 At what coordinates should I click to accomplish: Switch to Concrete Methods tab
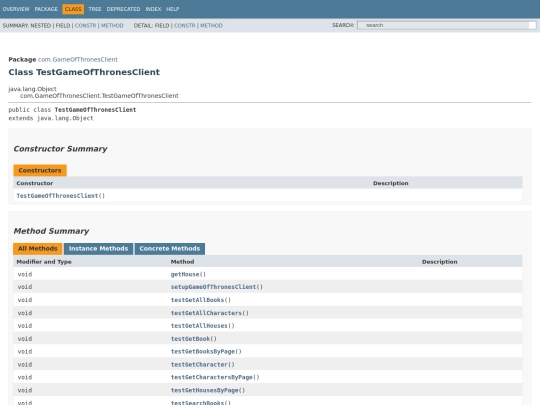coord(169,249)
